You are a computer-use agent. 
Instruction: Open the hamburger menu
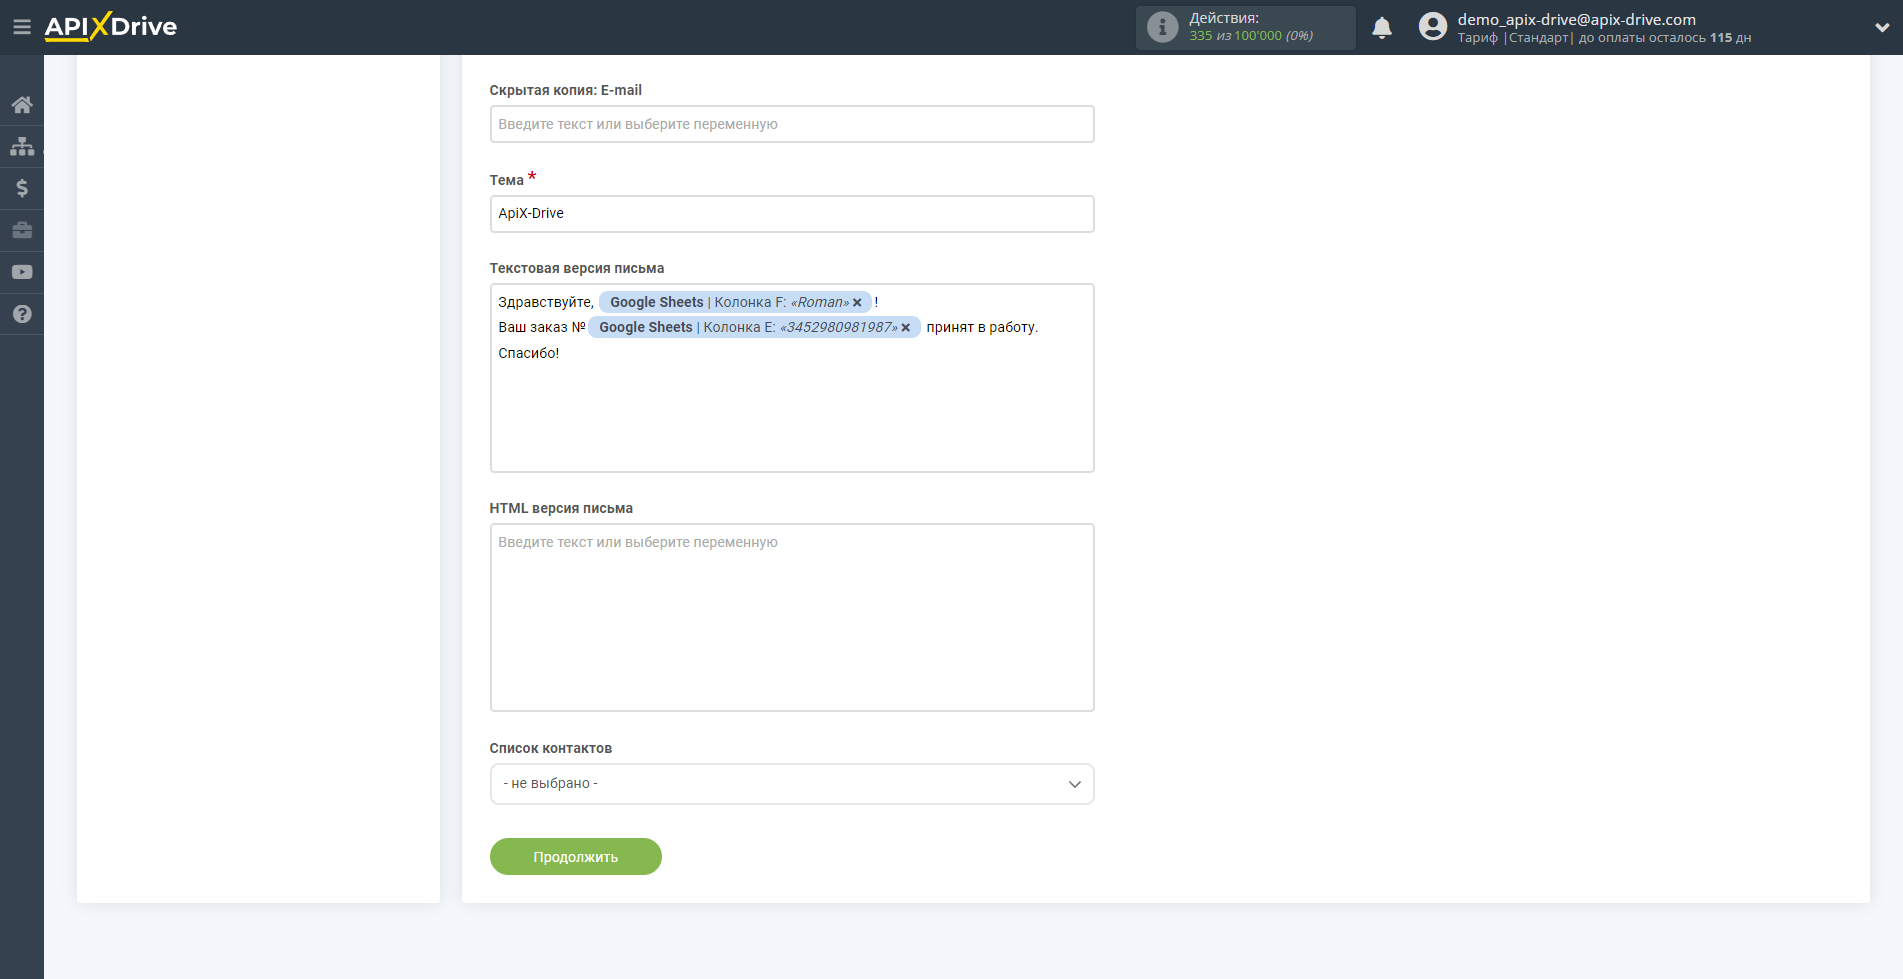21,27
